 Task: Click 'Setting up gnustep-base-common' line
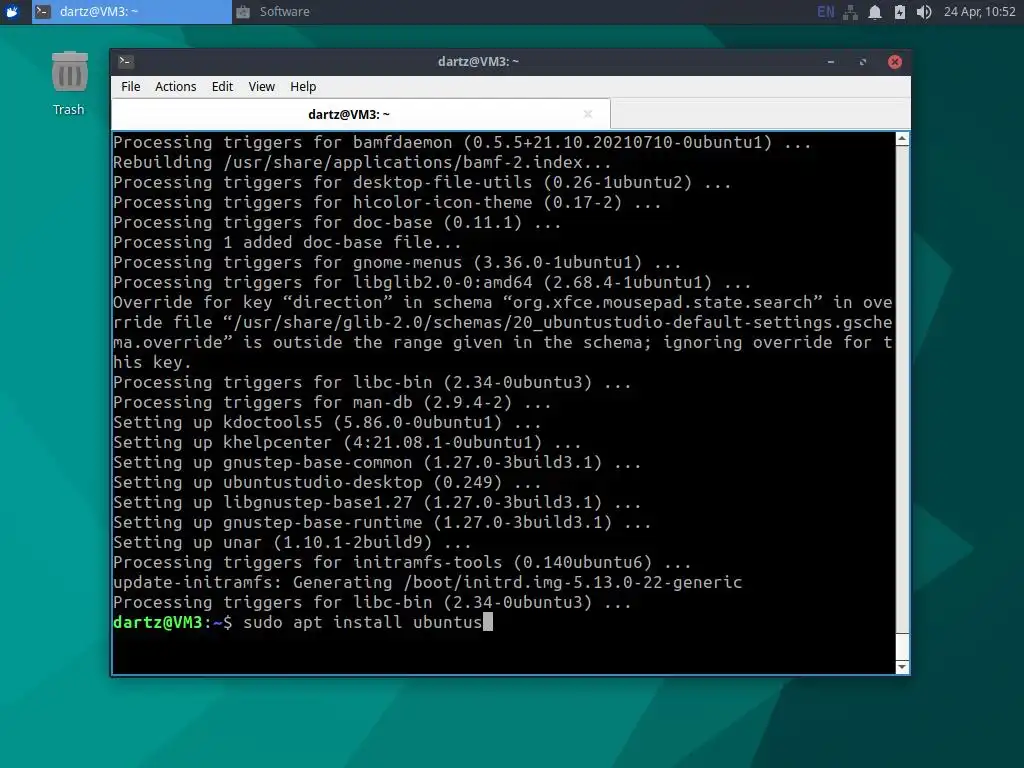coord(377,462)
